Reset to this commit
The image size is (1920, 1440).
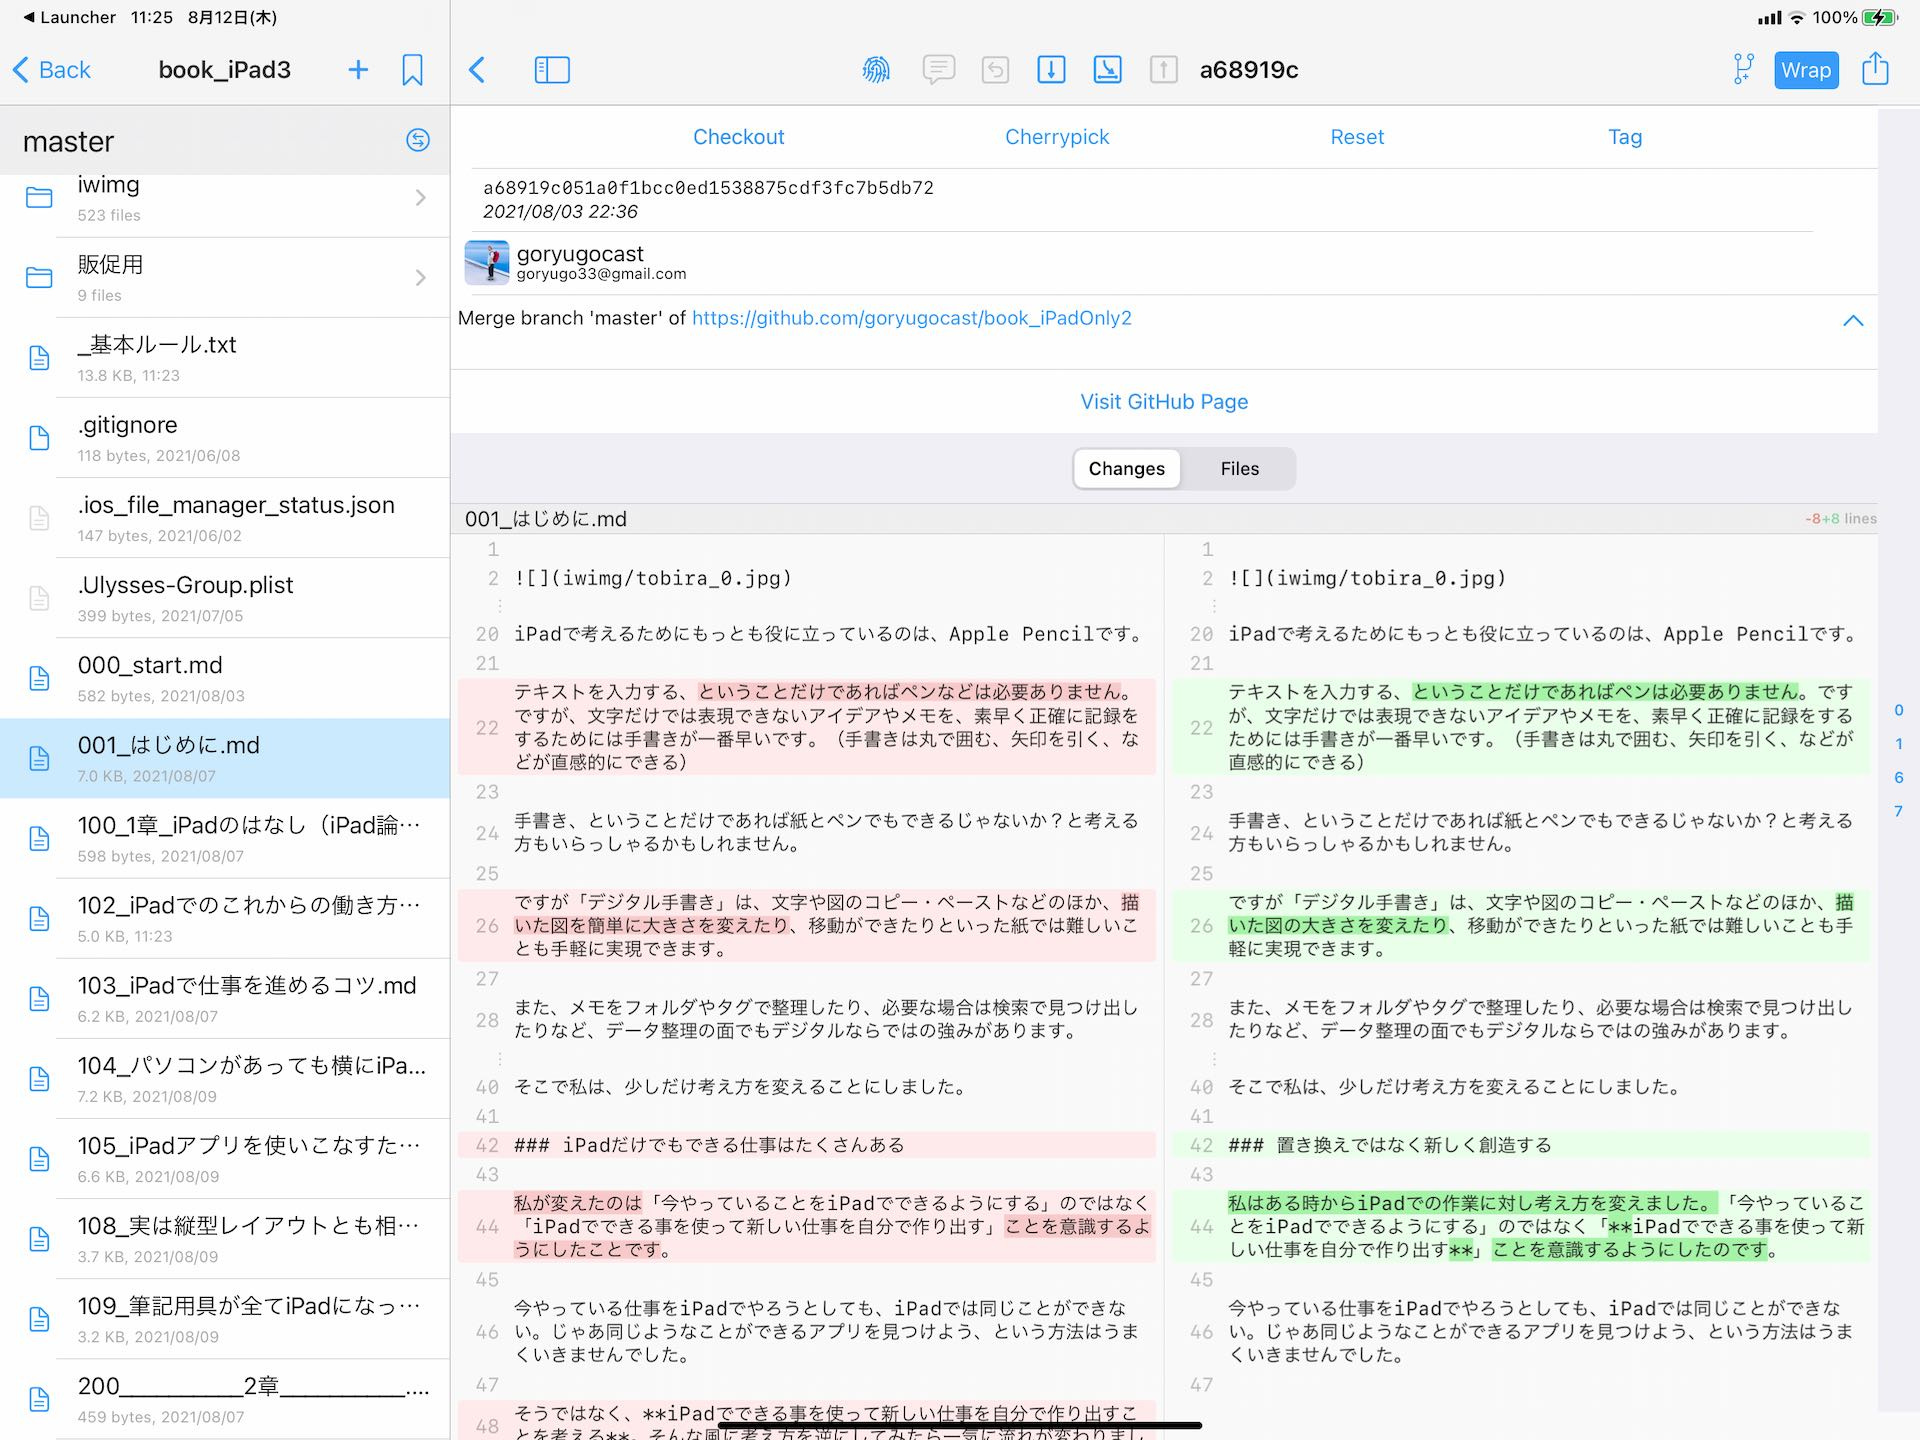[1357, 137]
